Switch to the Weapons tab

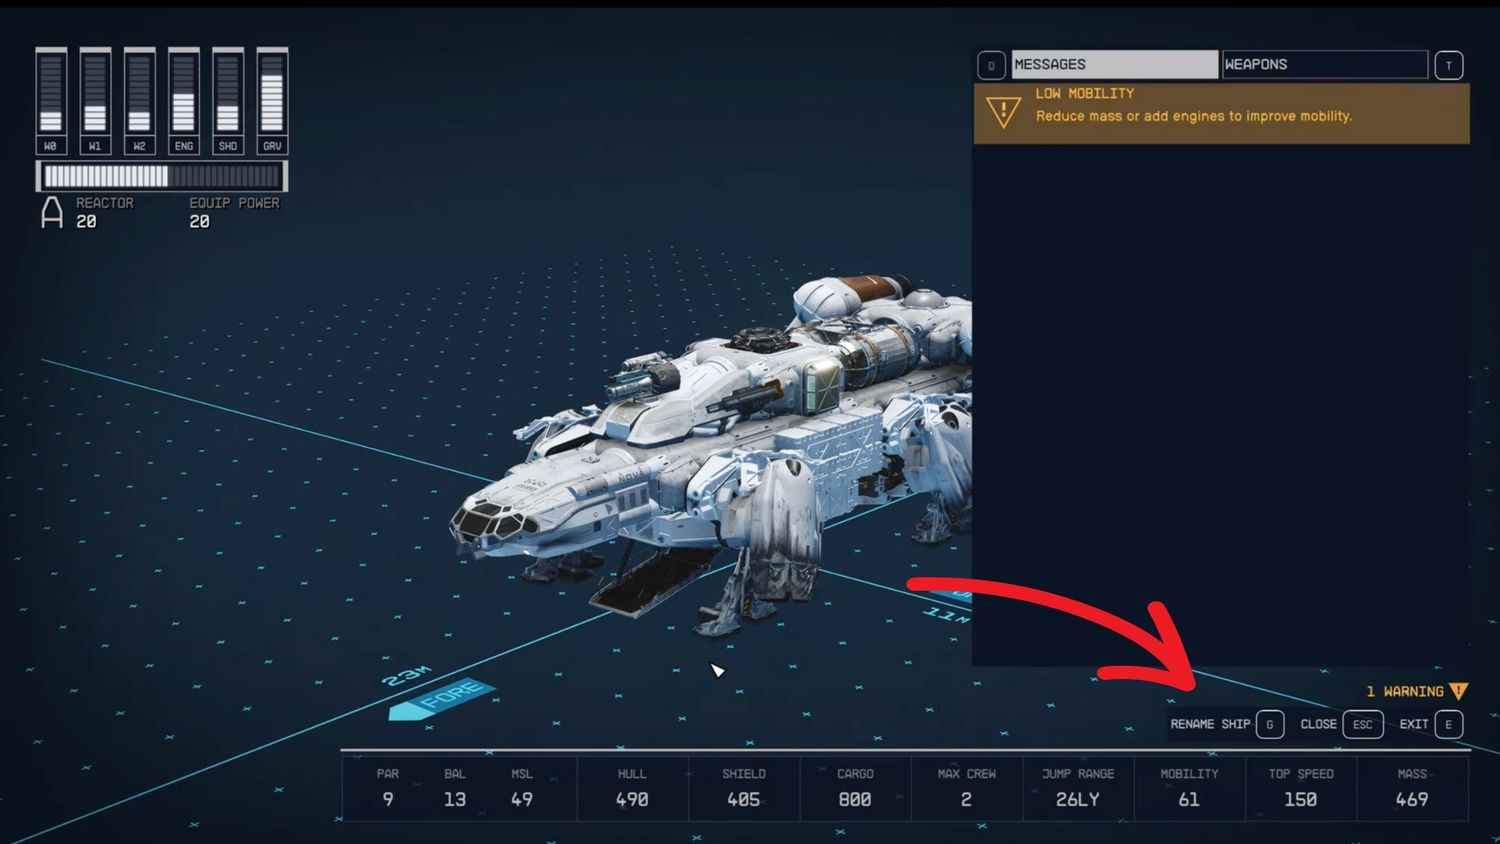pos(1324,64)
